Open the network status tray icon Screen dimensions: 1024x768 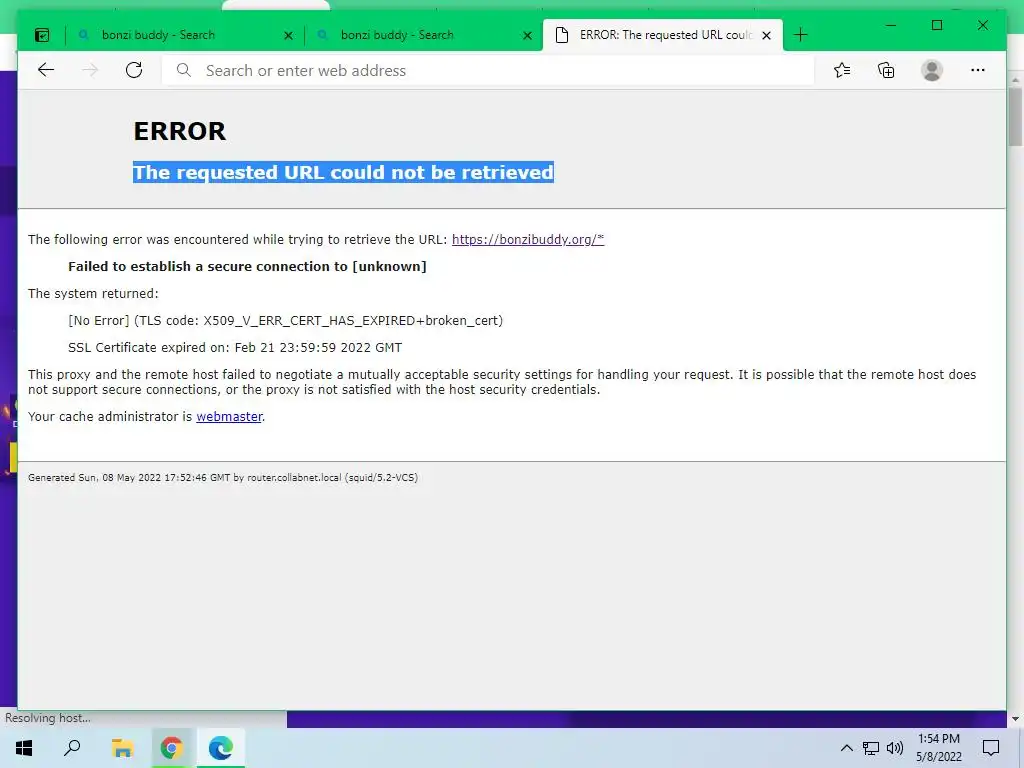coord(871,748)
